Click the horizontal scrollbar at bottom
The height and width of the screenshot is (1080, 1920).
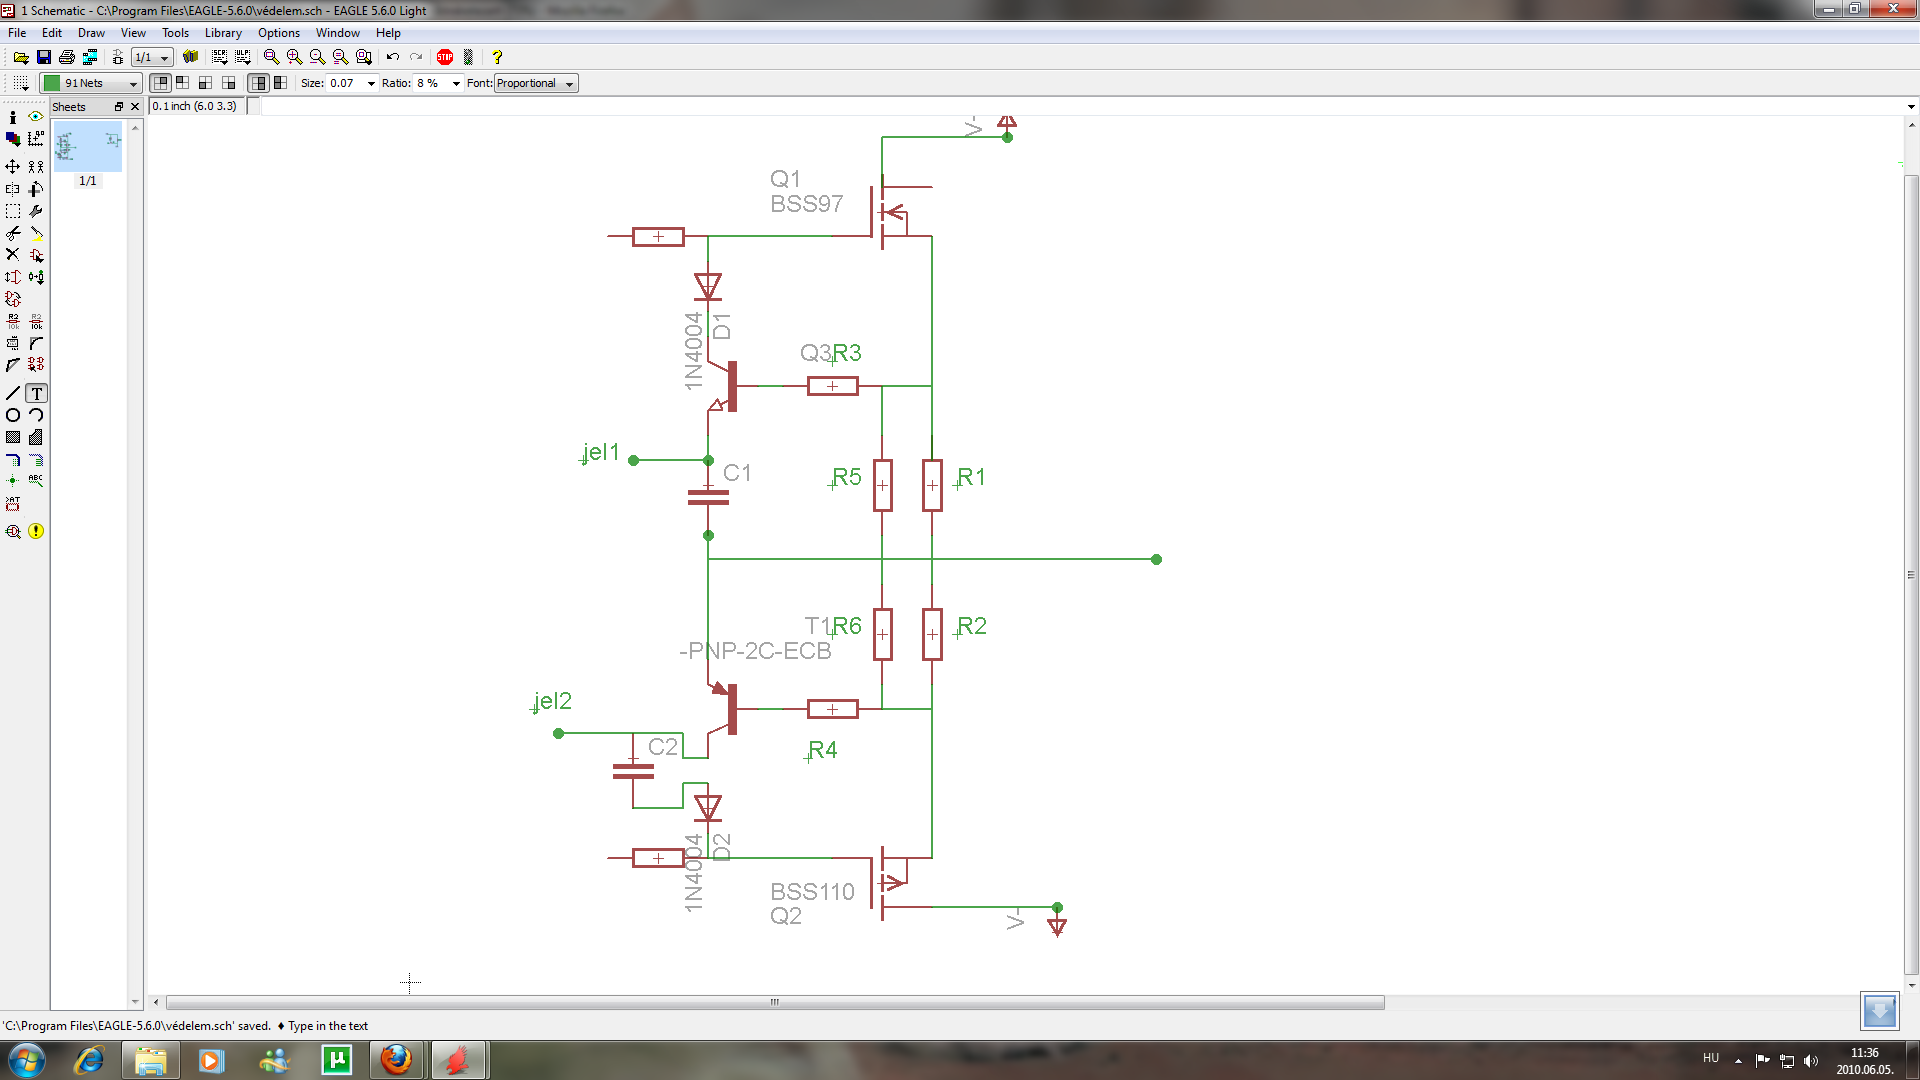[x=775, y=1002]
